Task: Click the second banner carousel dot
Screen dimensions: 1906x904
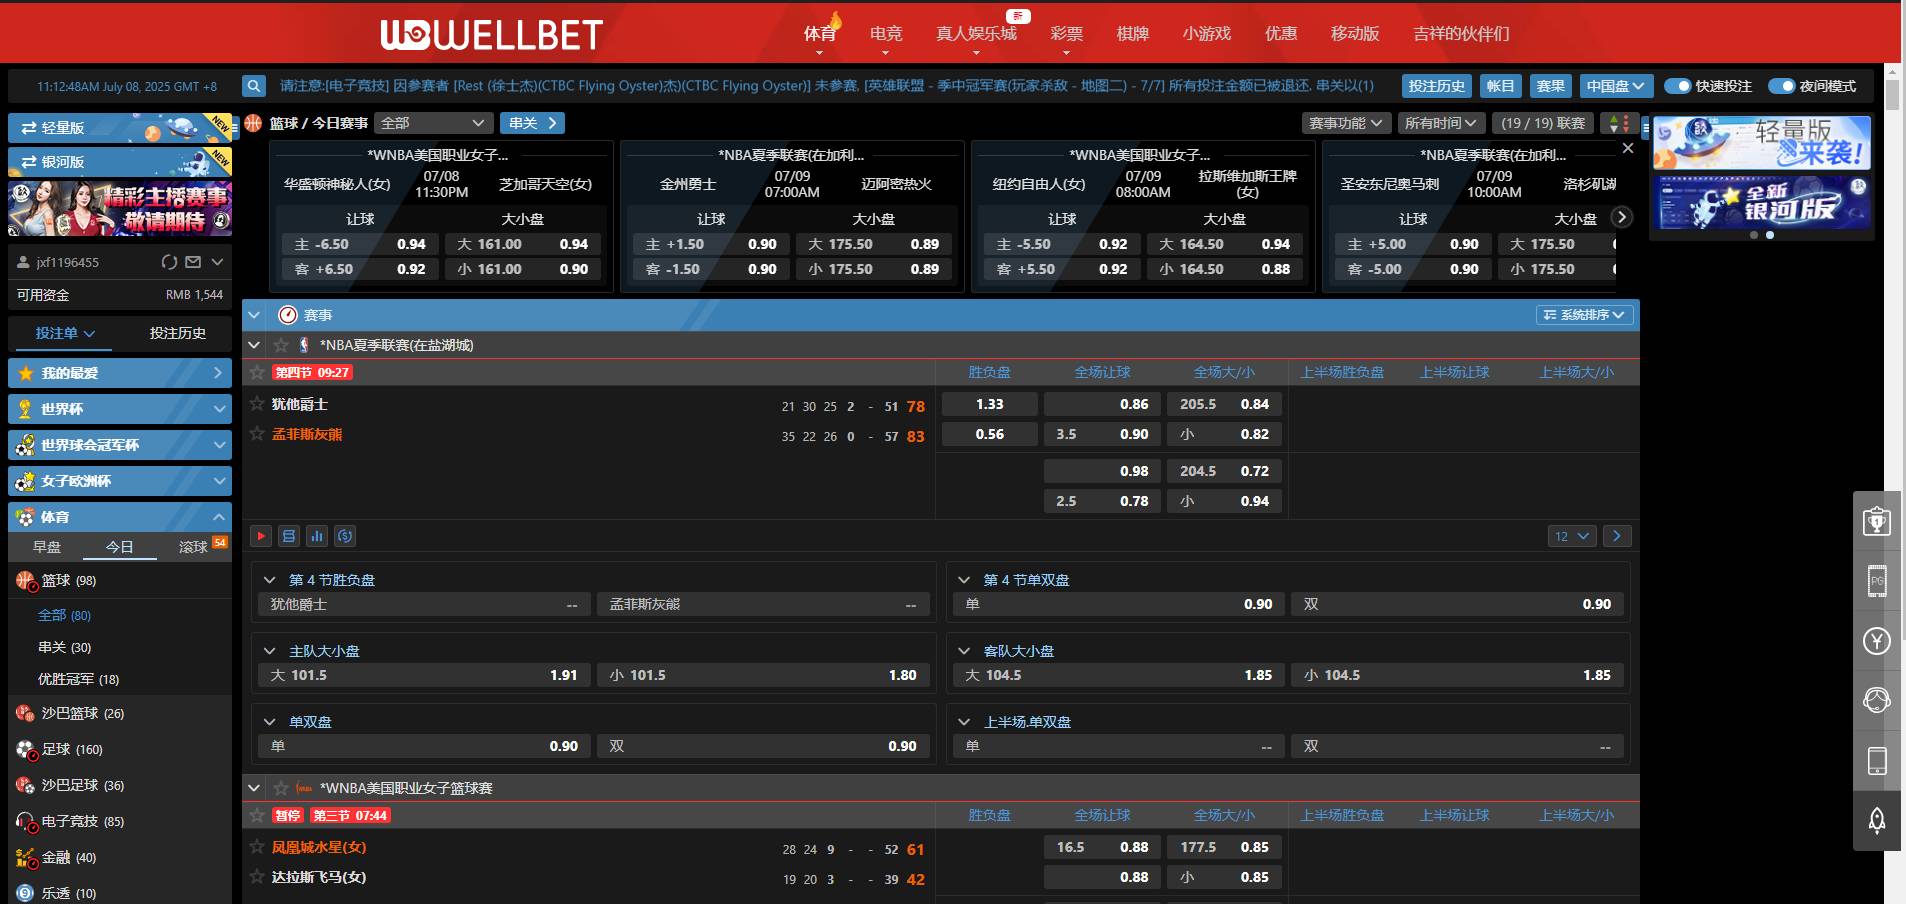Action: click(x=1770, y=235)
